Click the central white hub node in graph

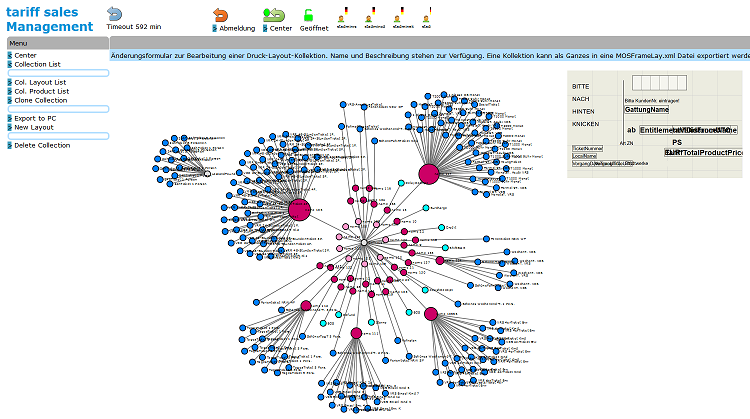pos(365,243)
